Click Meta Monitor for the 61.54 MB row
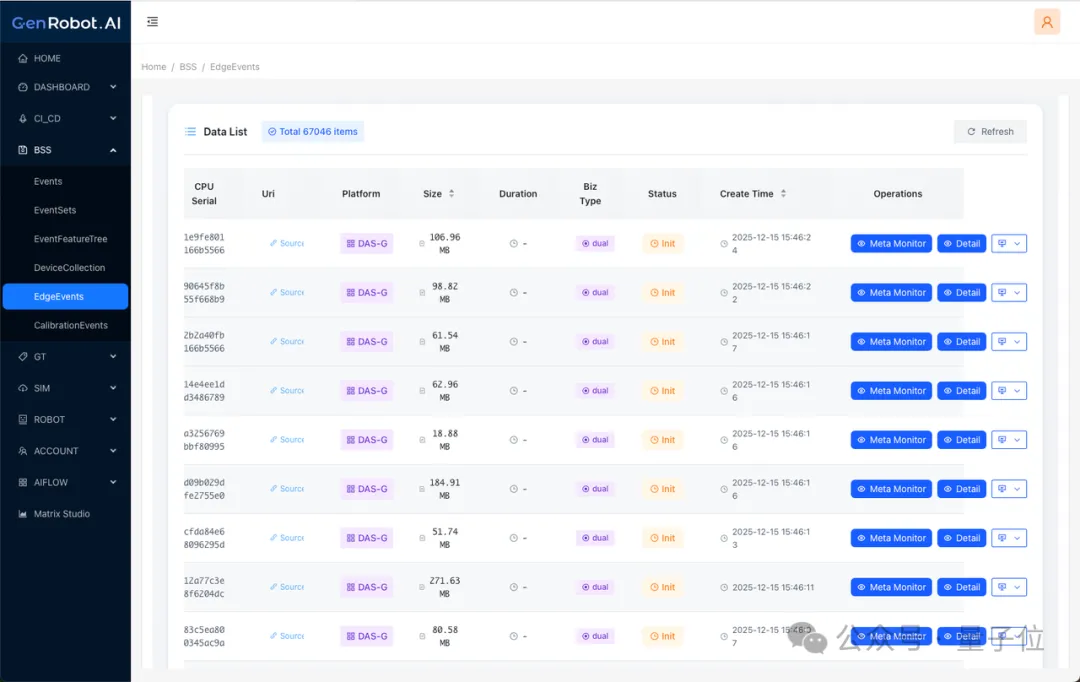 [x=890, y=342]
